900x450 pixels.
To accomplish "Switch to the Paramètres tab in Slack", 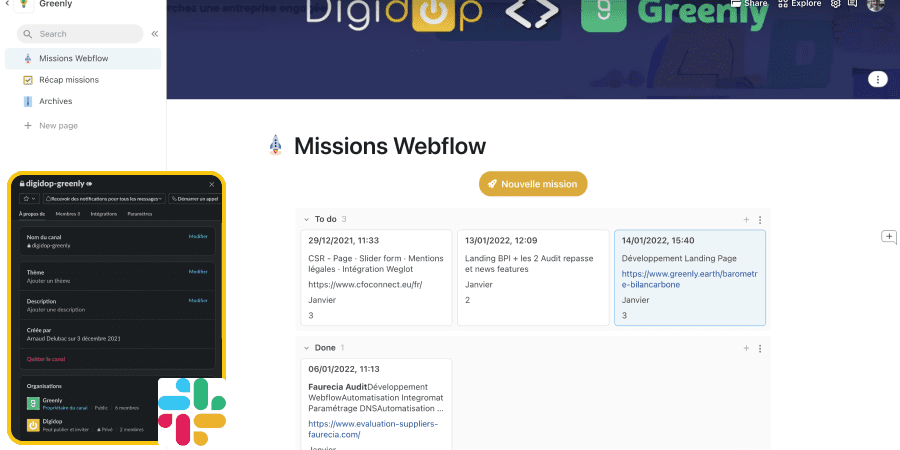I will pyautogui.click(x=140, y=214).
